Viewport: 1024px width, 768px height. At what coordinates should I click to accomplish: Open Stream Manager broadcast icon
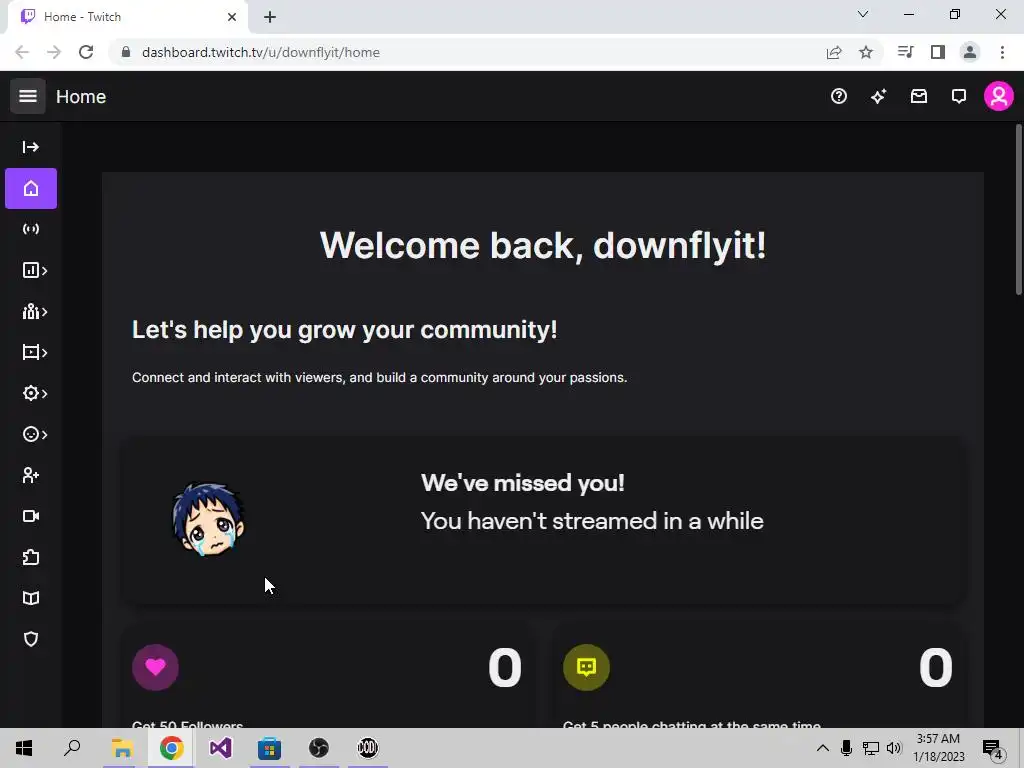(x=31, y=229)
